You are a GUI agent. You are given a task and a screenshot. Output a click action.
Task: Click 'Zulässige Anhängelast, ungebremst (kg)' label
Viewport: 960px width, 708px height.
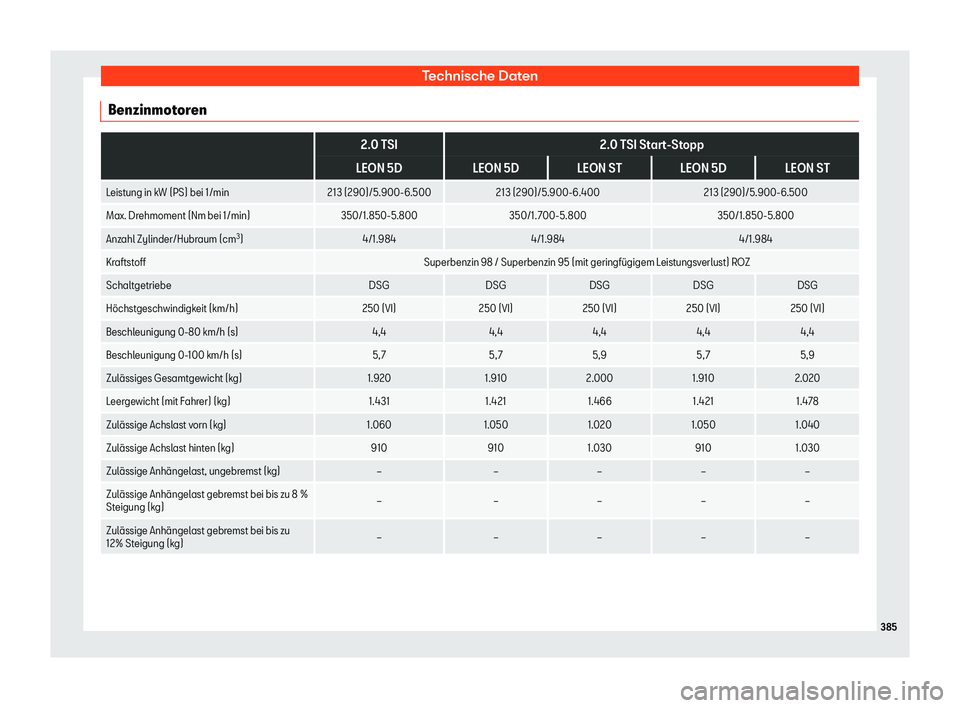[x=193, y=472]
